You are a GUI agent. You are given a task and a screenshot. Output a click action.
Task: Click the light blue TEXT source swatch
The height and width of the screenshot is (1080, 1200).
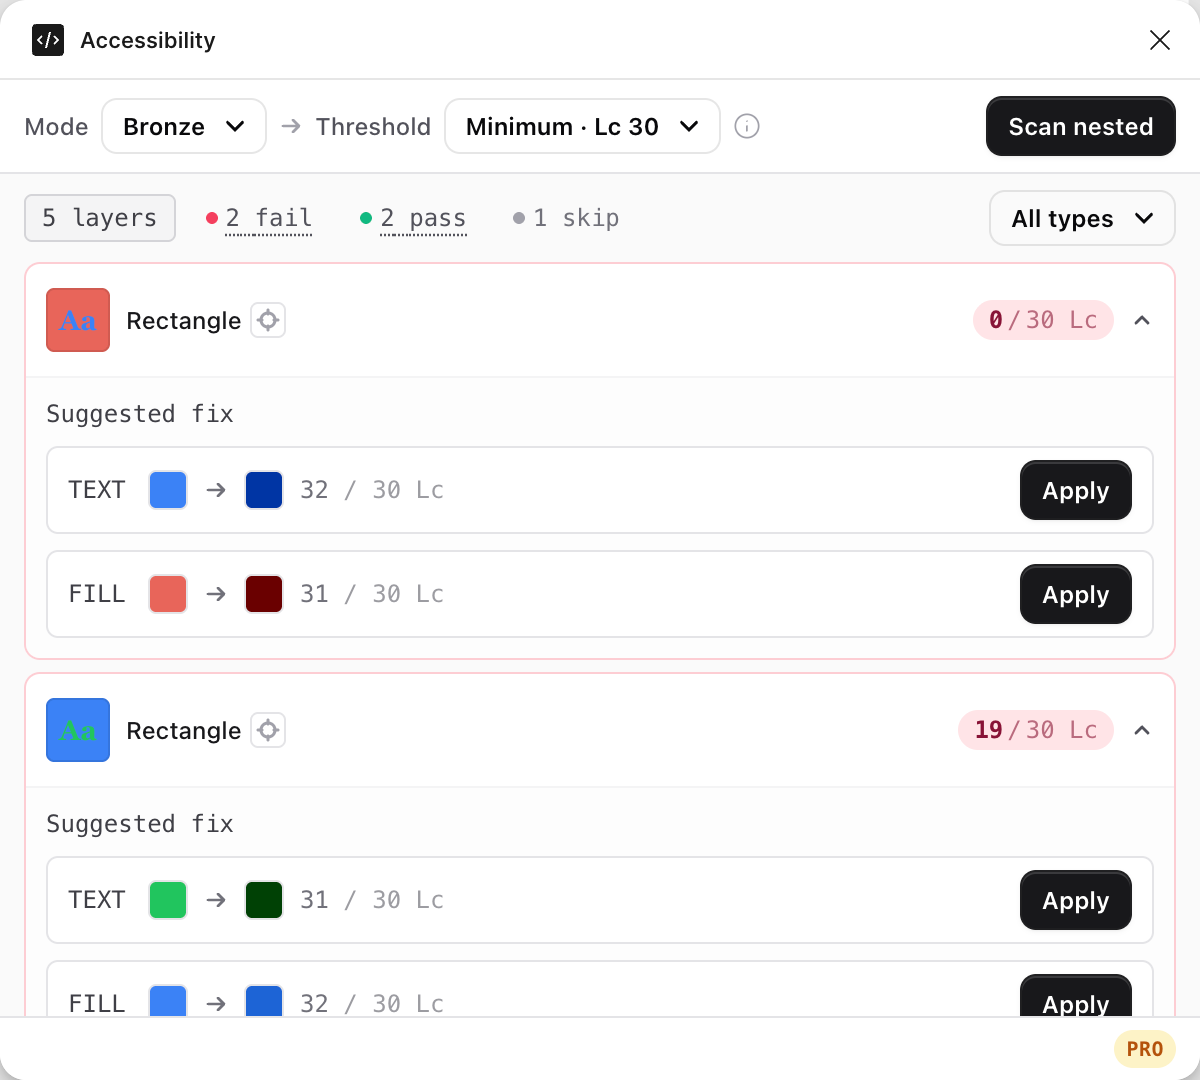click(168, 490)
